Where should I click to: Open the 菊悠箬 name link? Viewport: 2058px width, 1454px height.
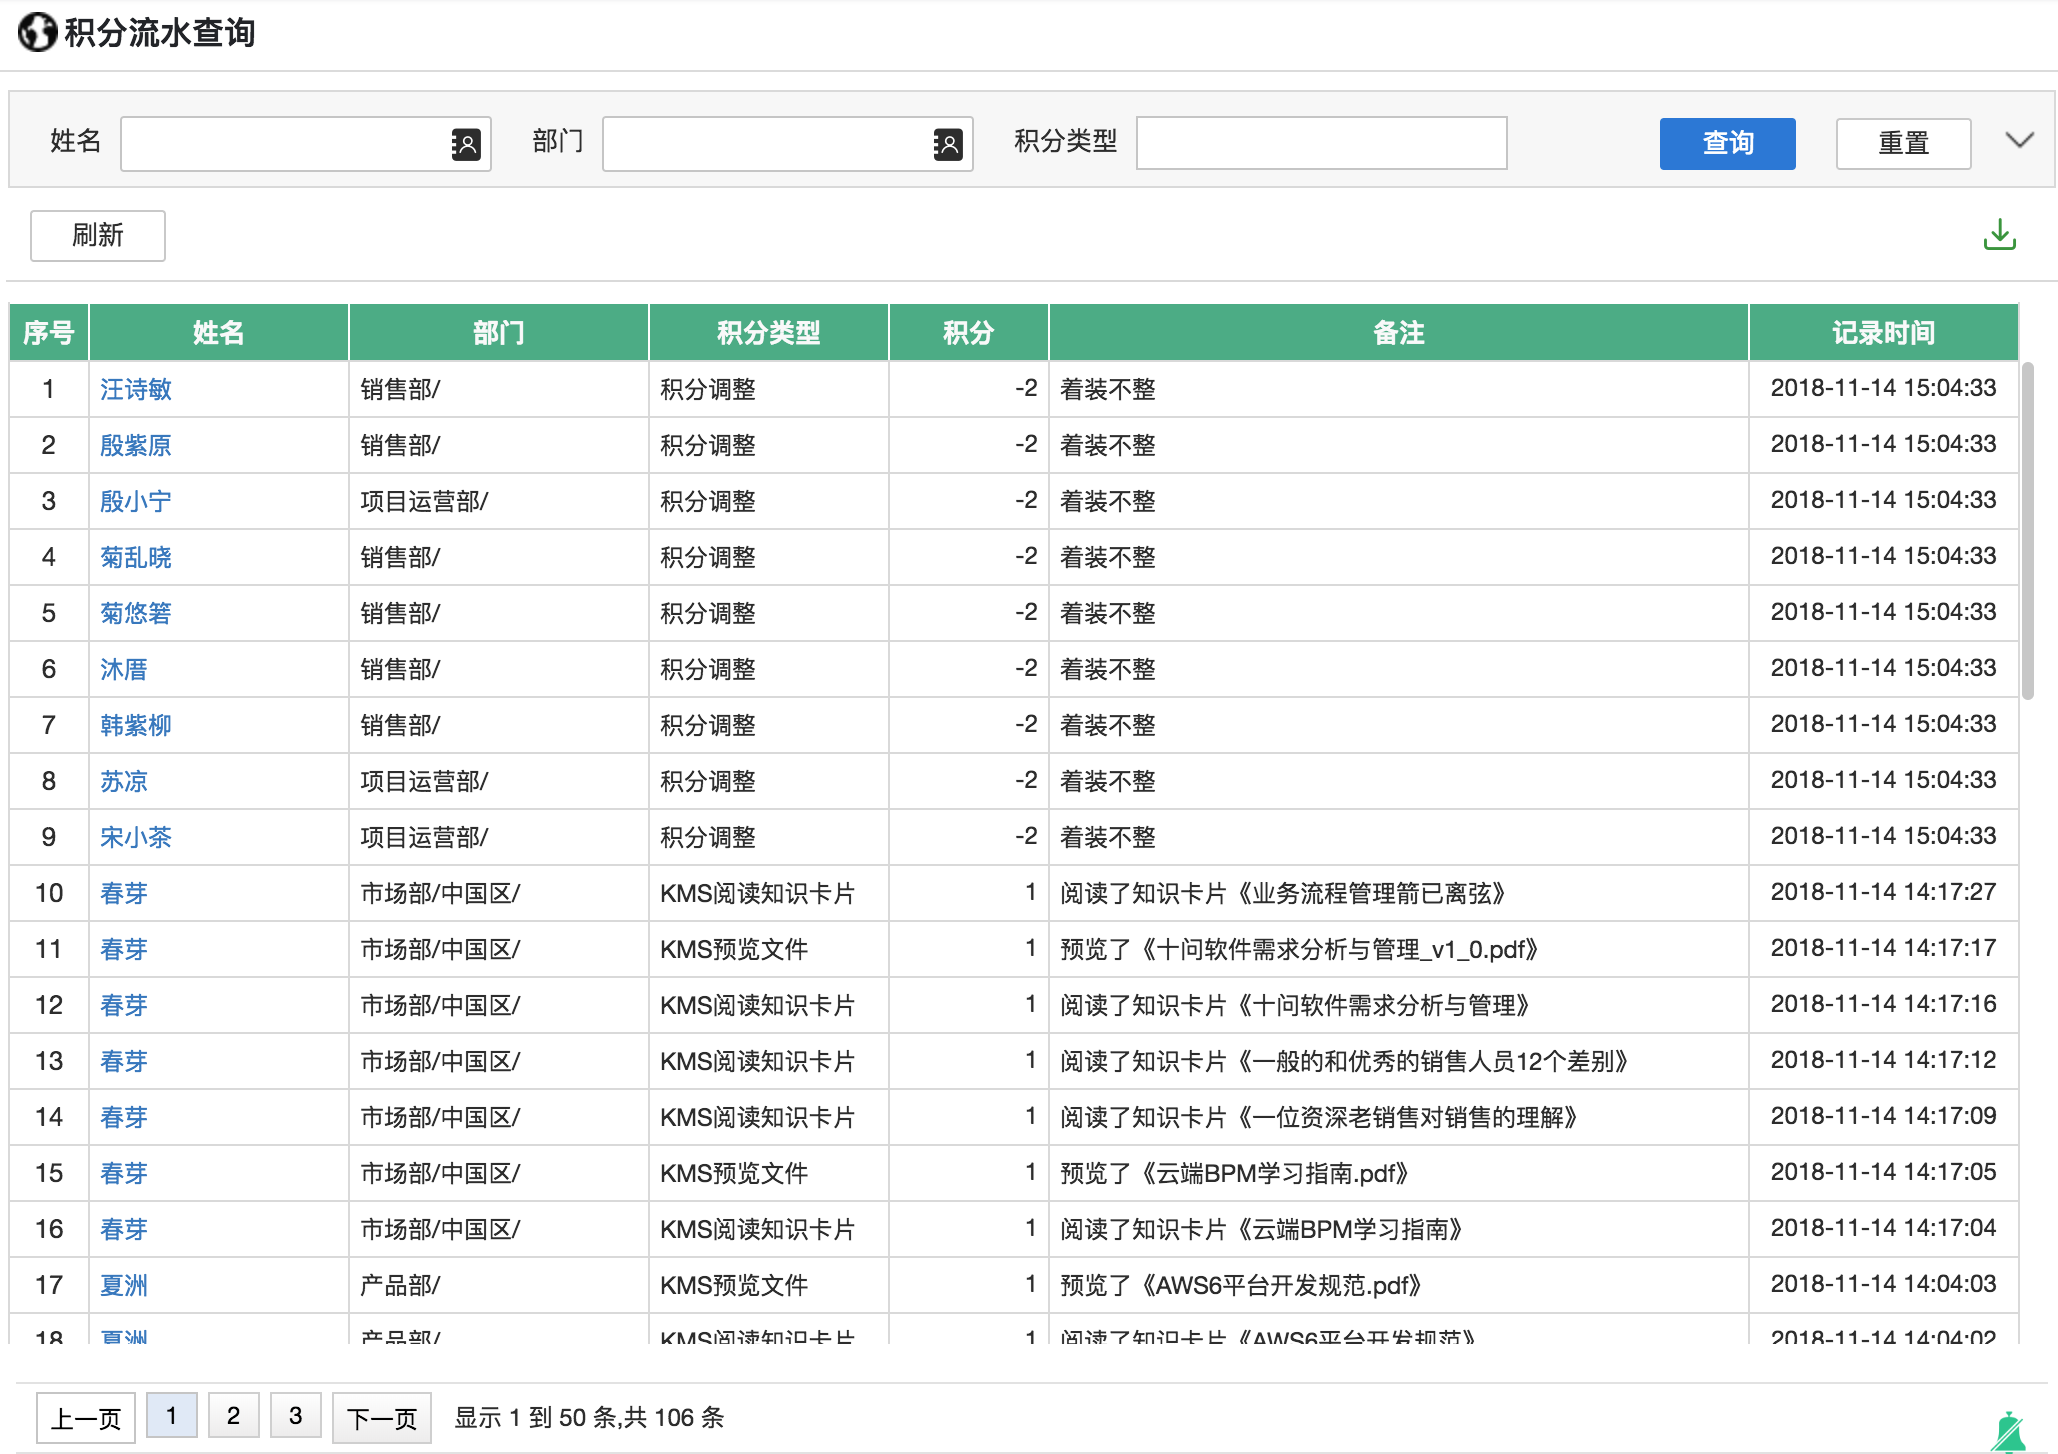136,613
